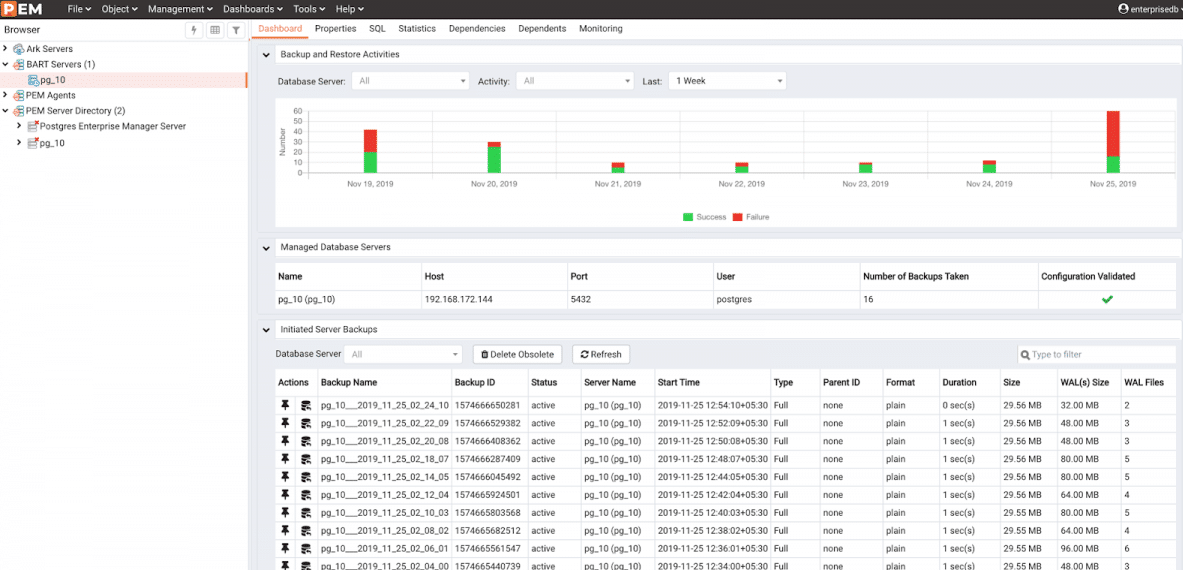The width and height of the screenshot is (1183, 570).
Task: Open the File menu
Action: pyautogui.click(x=79, y=9)
